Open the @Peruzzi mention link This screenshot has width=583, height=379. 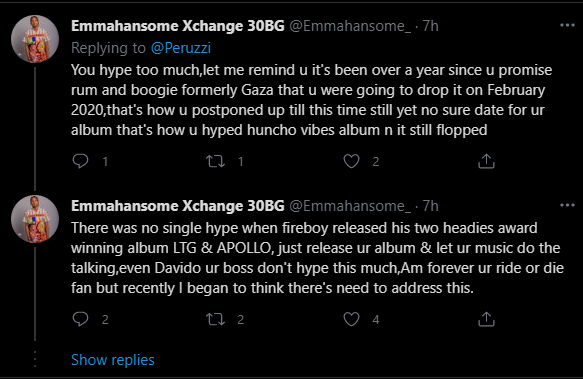click(181, 48)
